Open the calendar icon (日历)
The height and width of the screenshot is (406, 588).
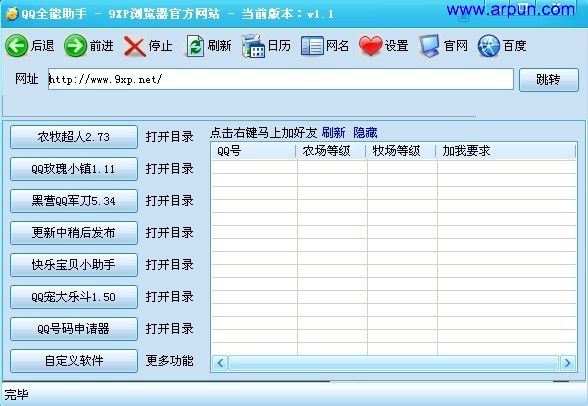coord(253,46)
